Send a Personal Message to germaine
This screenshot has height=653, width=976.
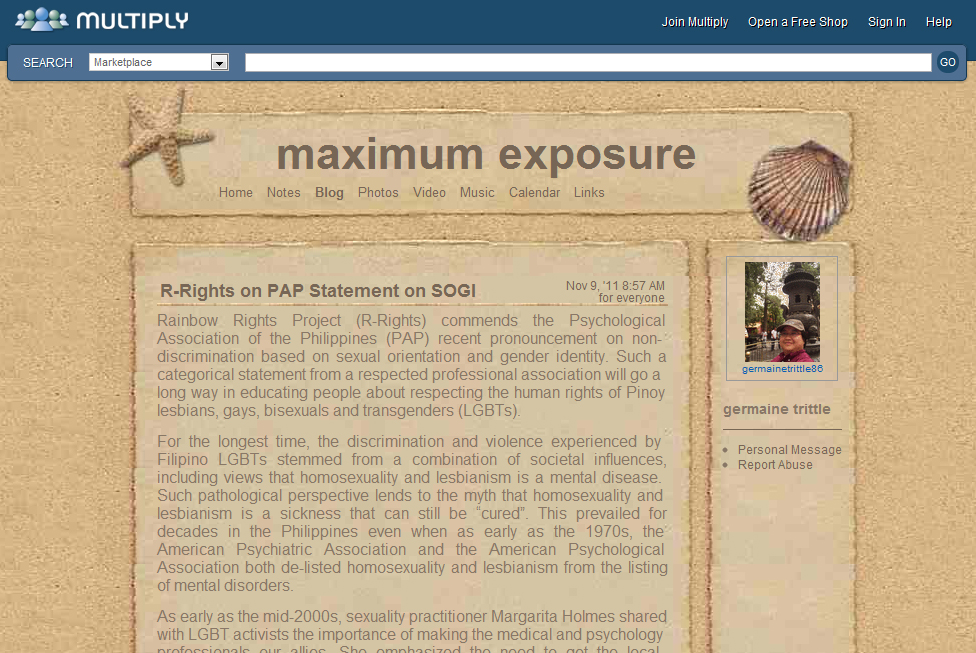point(789,450)
